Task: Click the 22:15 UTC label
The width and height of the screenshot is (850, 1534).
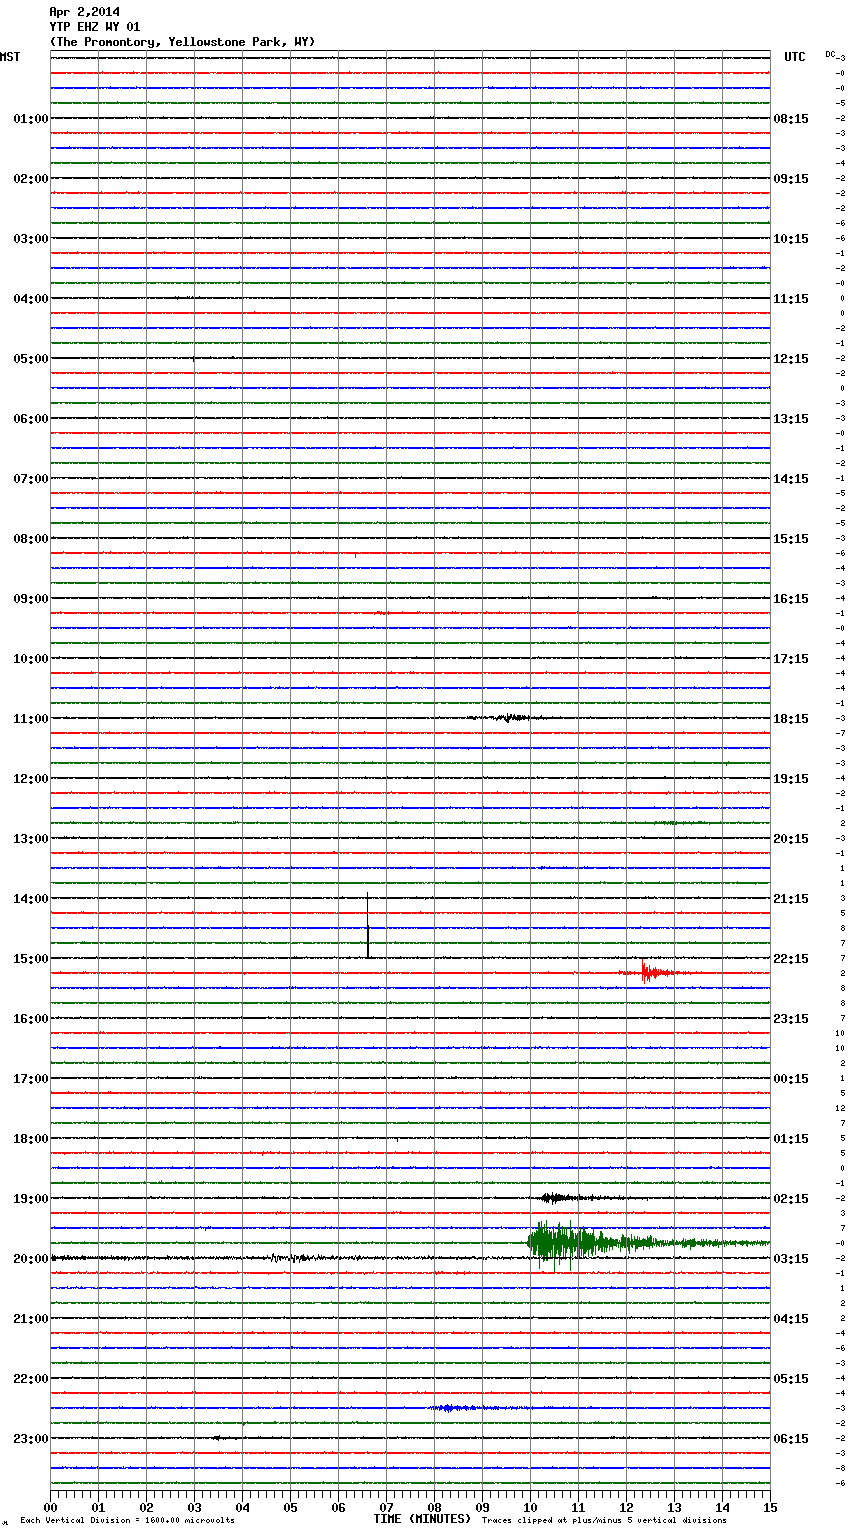Action: coord(791,959)
